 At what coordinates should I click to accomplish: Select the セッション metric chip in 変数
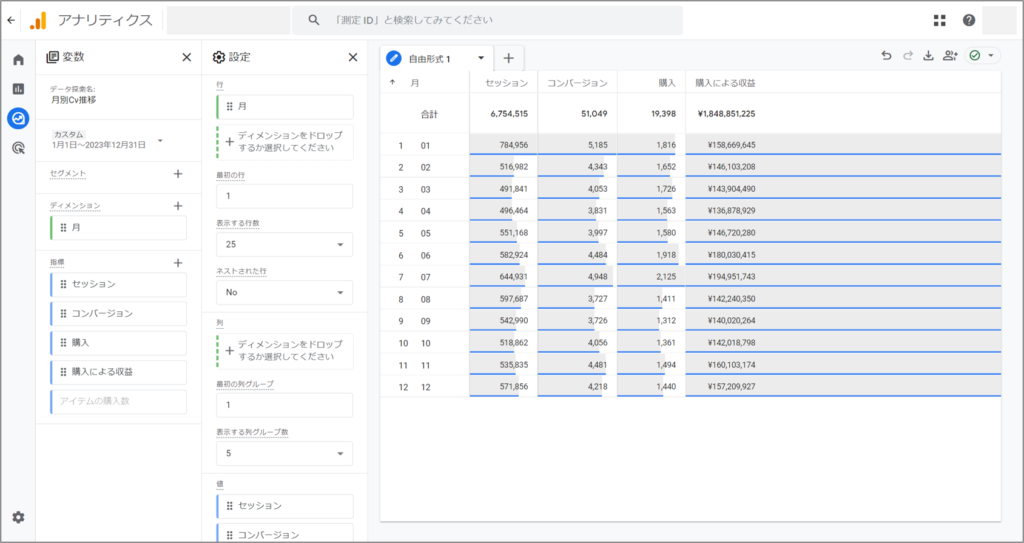[118, 284]
